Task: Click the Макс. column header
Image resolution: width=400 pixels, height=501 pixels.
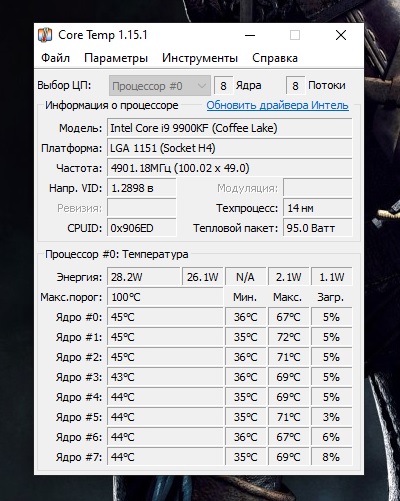Action: pyautogui.click(x=287, y=297)
